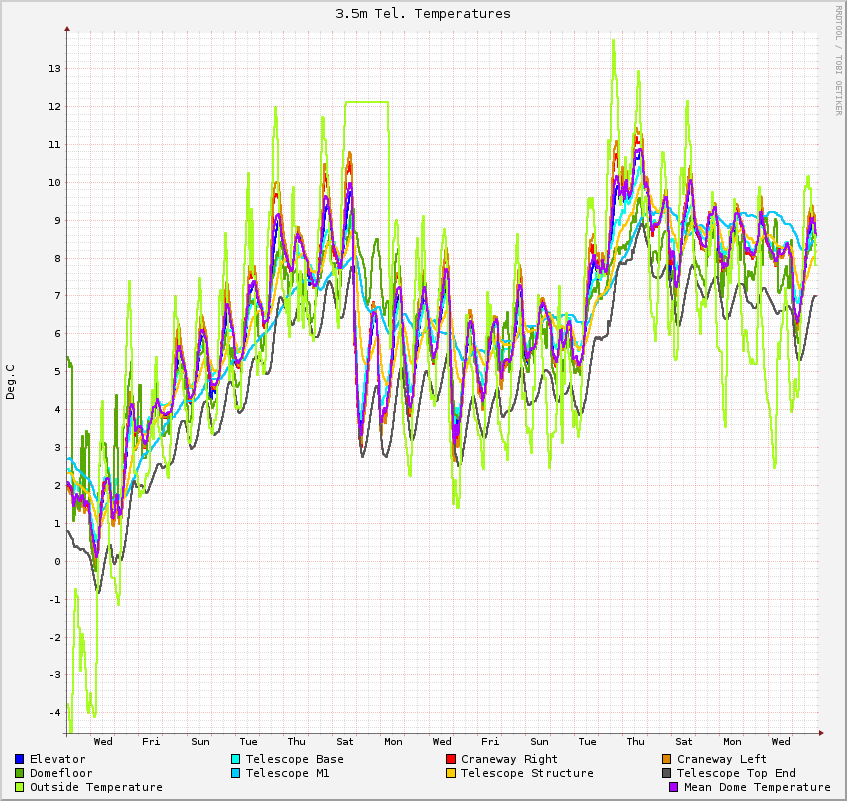This screenshot has width=847, height=801.
Task: Select the purple Mean Dome Temperature swatch
Action: 673,787
